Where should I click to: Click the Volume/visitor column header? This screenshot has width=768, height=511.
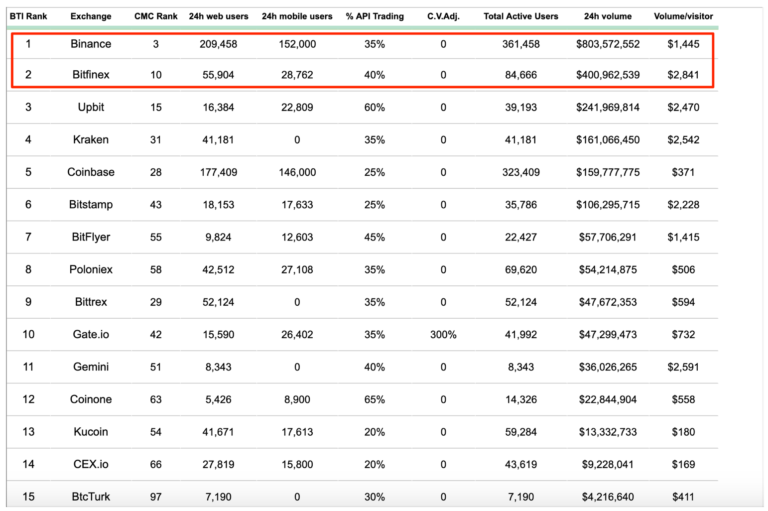pyautogui.click(x=683, y=16)
